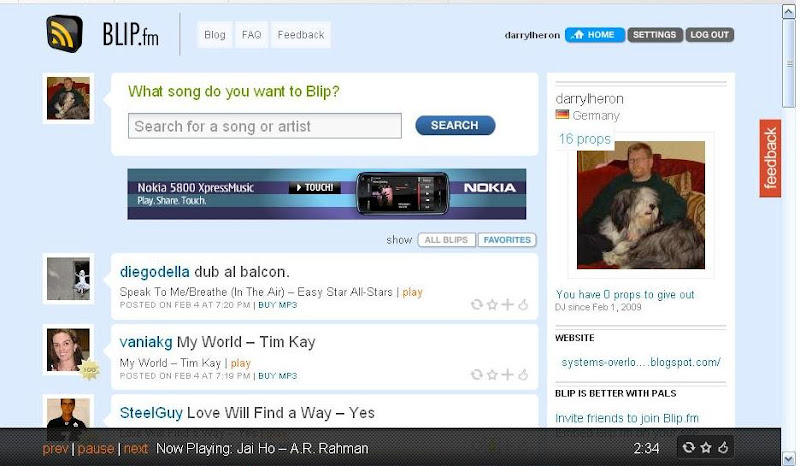Click the TOUCH! button in Nokia ad

315,188
